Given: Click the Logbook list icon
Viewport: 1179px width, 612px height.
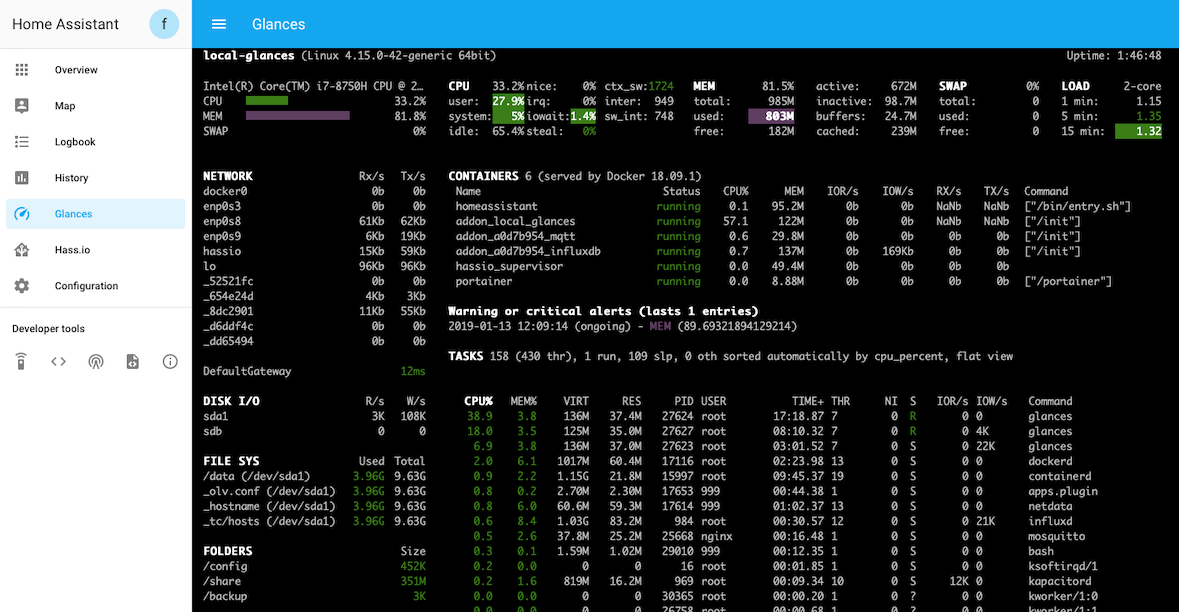Looking at the screenshot, I should (x=22, y=142).
